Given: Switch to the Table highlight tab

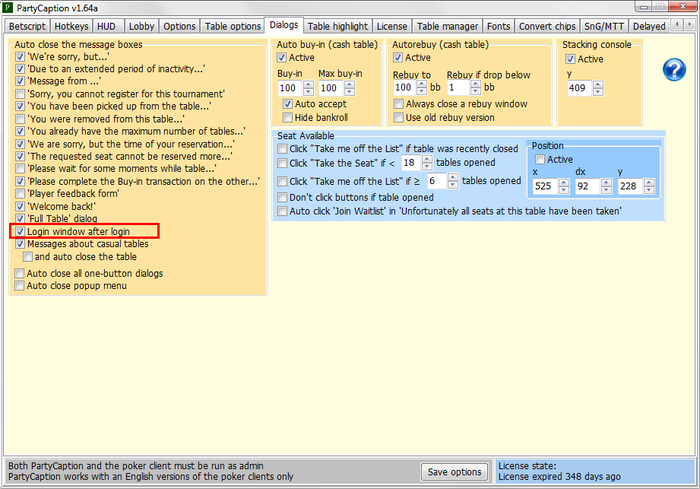Looking at the screenshot, I should [x=338, y=26].
